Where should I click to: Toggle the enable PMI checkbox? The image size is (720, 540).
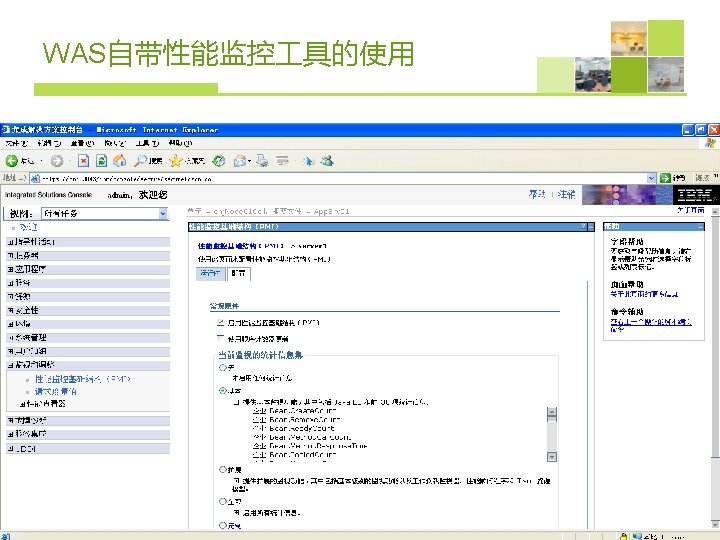pyautogui.click(x=220, y=322)
